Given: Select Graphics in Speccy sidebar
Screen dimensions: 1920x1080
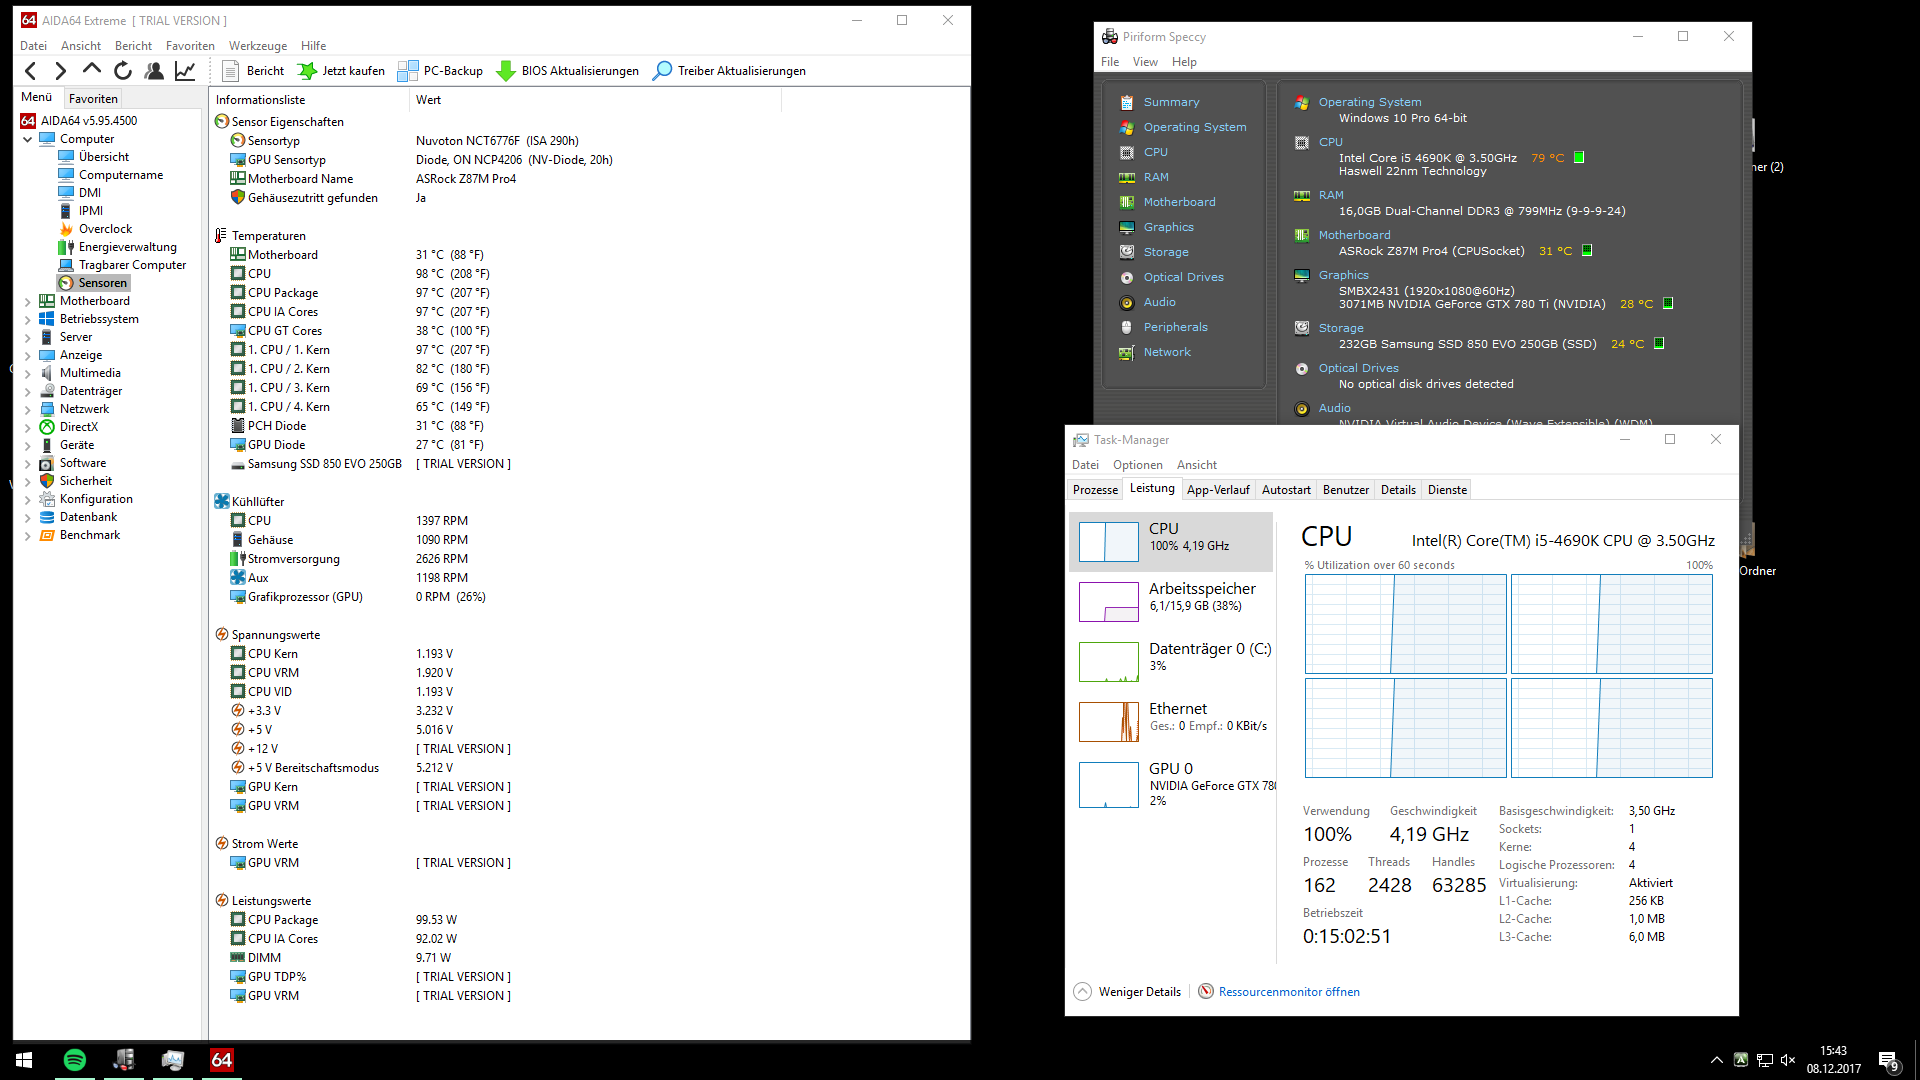Looking at the screenshot, I should click(x=1168, y=227).
